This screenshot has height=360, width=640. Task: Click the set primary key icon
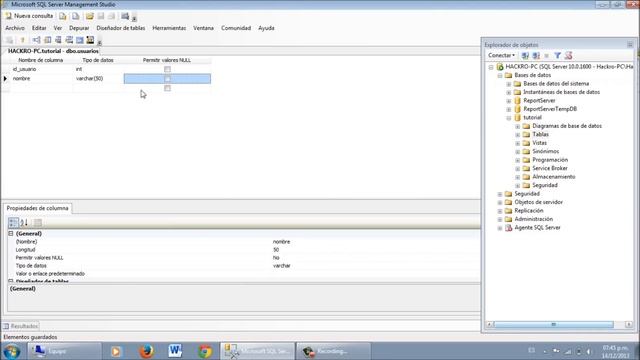click(22, 40)
